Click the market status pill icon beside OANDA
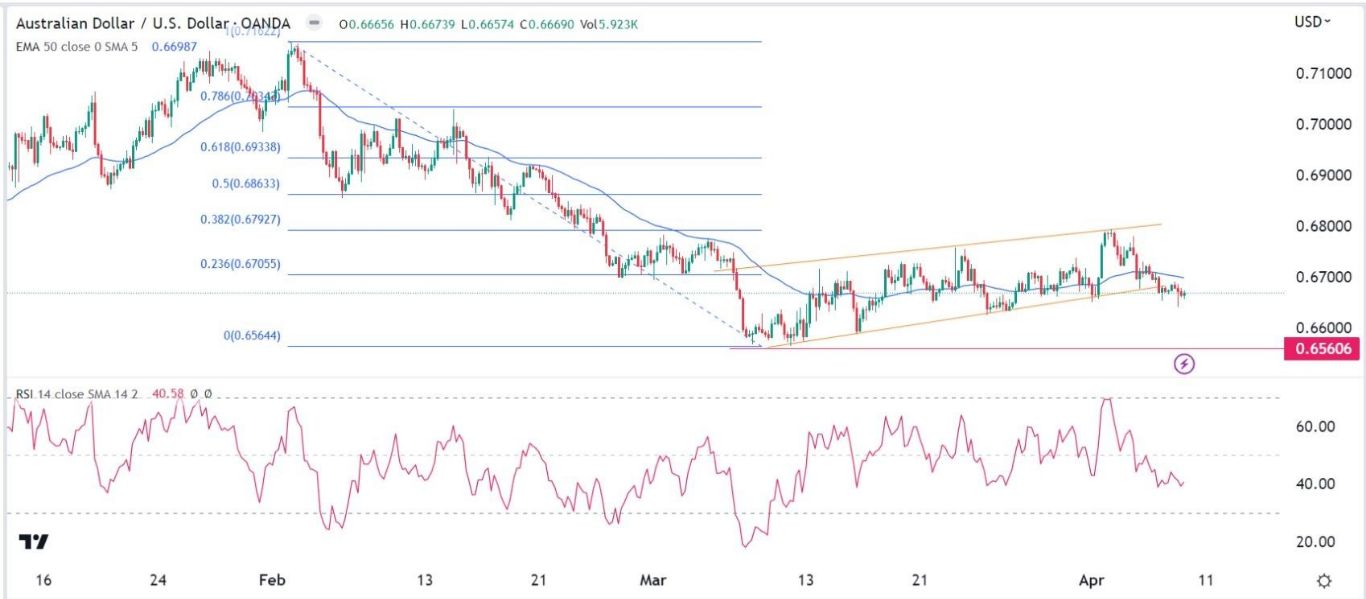 (x=315, y=22)
